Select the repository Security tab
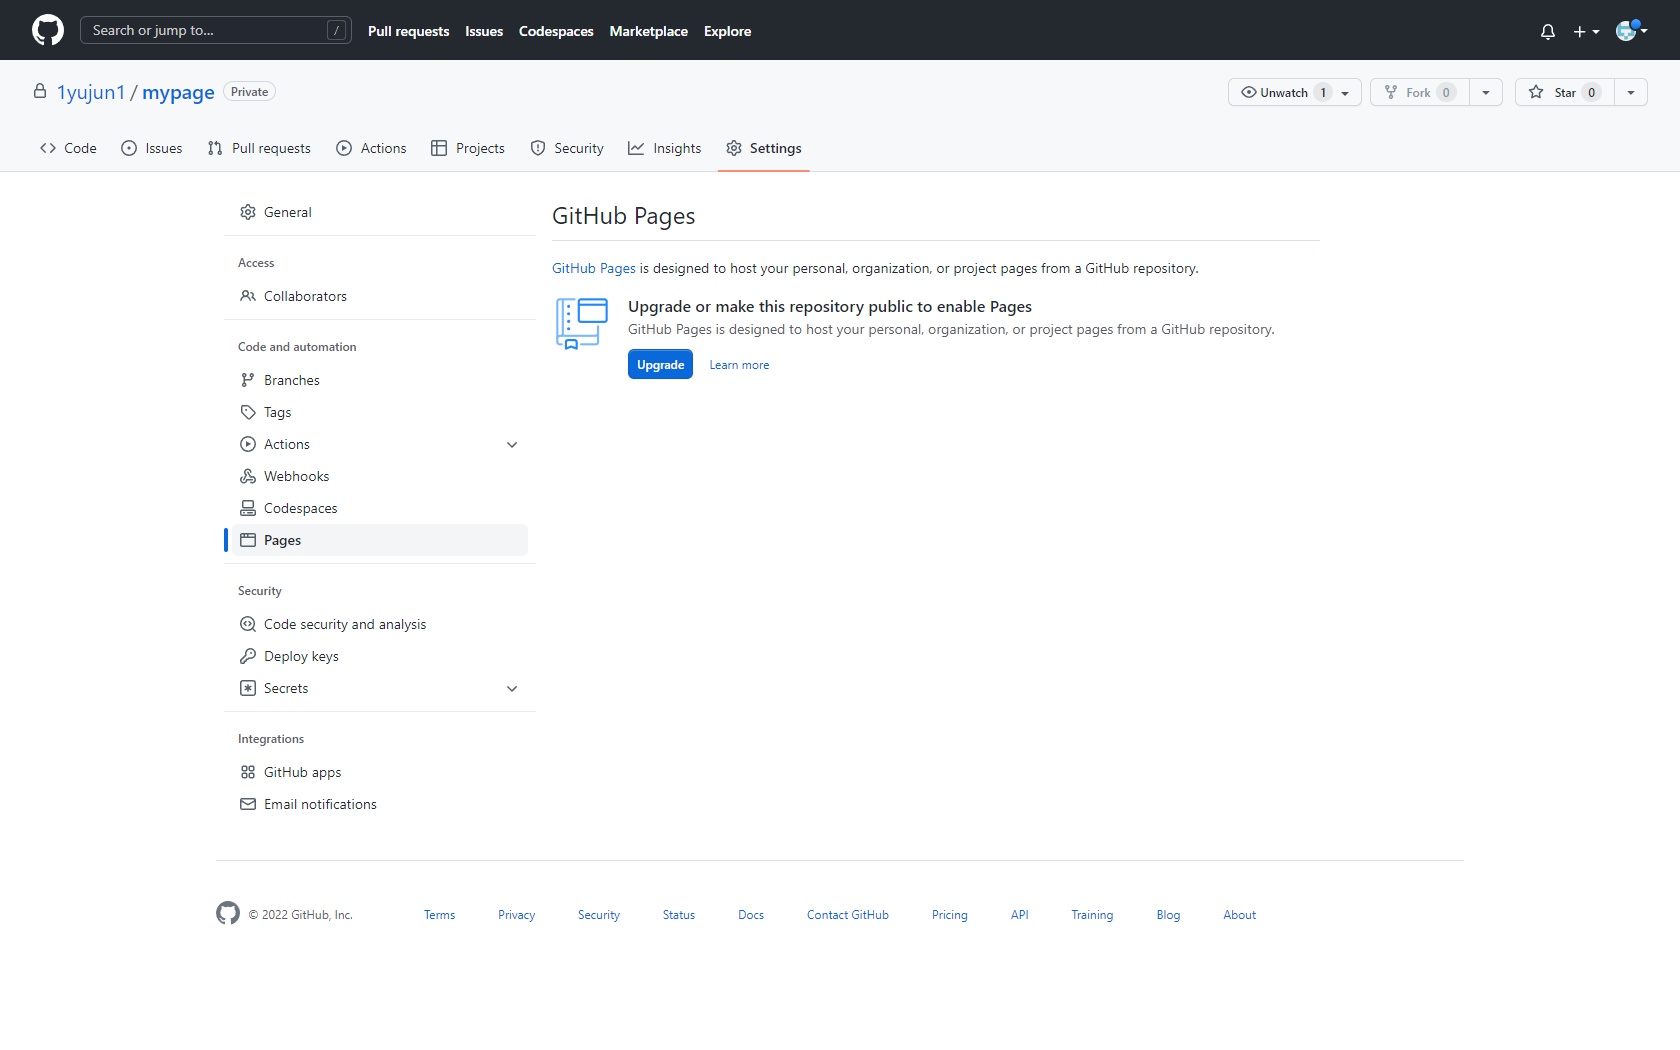1680x1050 pixels. pyautogui.click(x=567, y=148)
